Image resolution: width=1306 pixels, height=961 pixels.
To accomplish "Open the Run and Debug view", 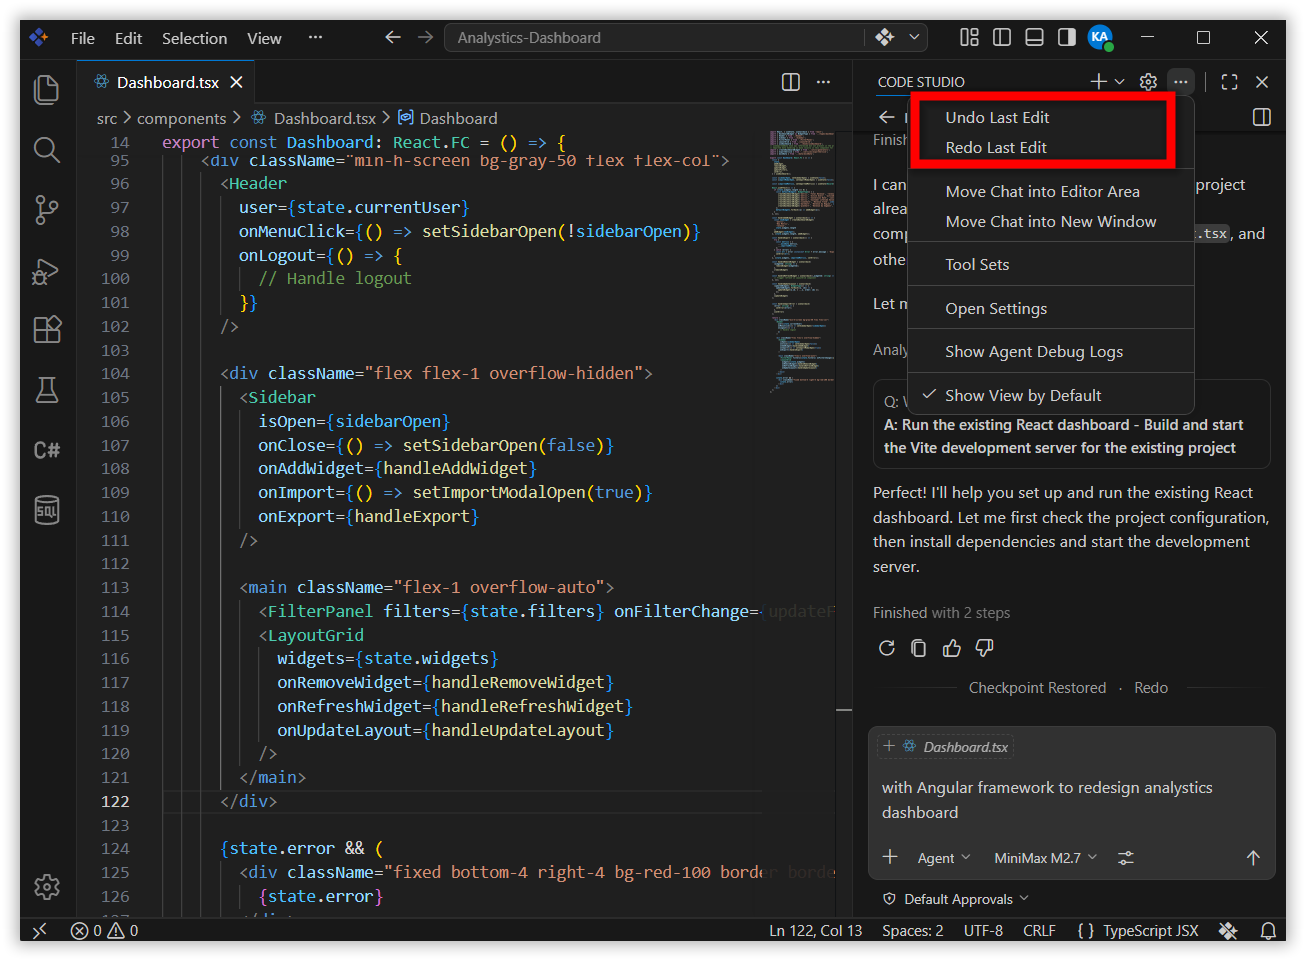I will point(47,271).
